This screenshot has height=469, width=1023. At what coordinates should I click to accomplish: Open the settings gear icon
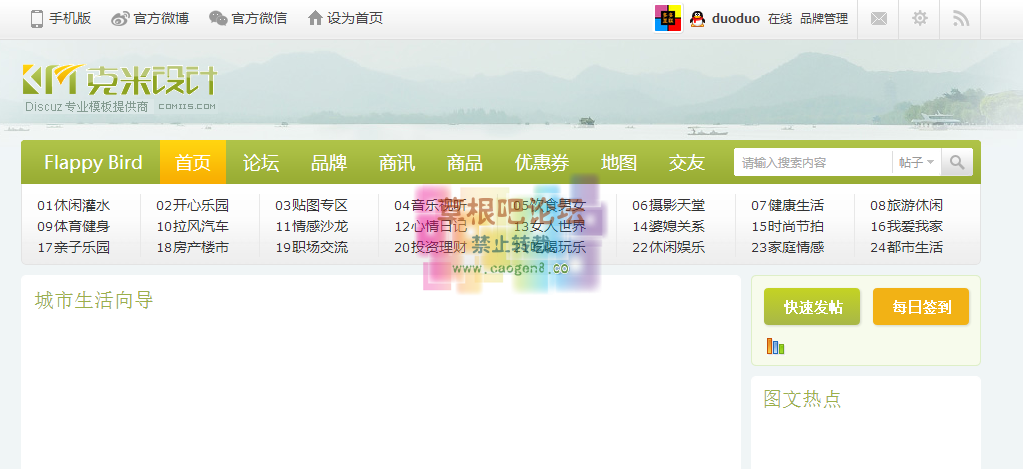pyautogui.click(x=920, y=19)
